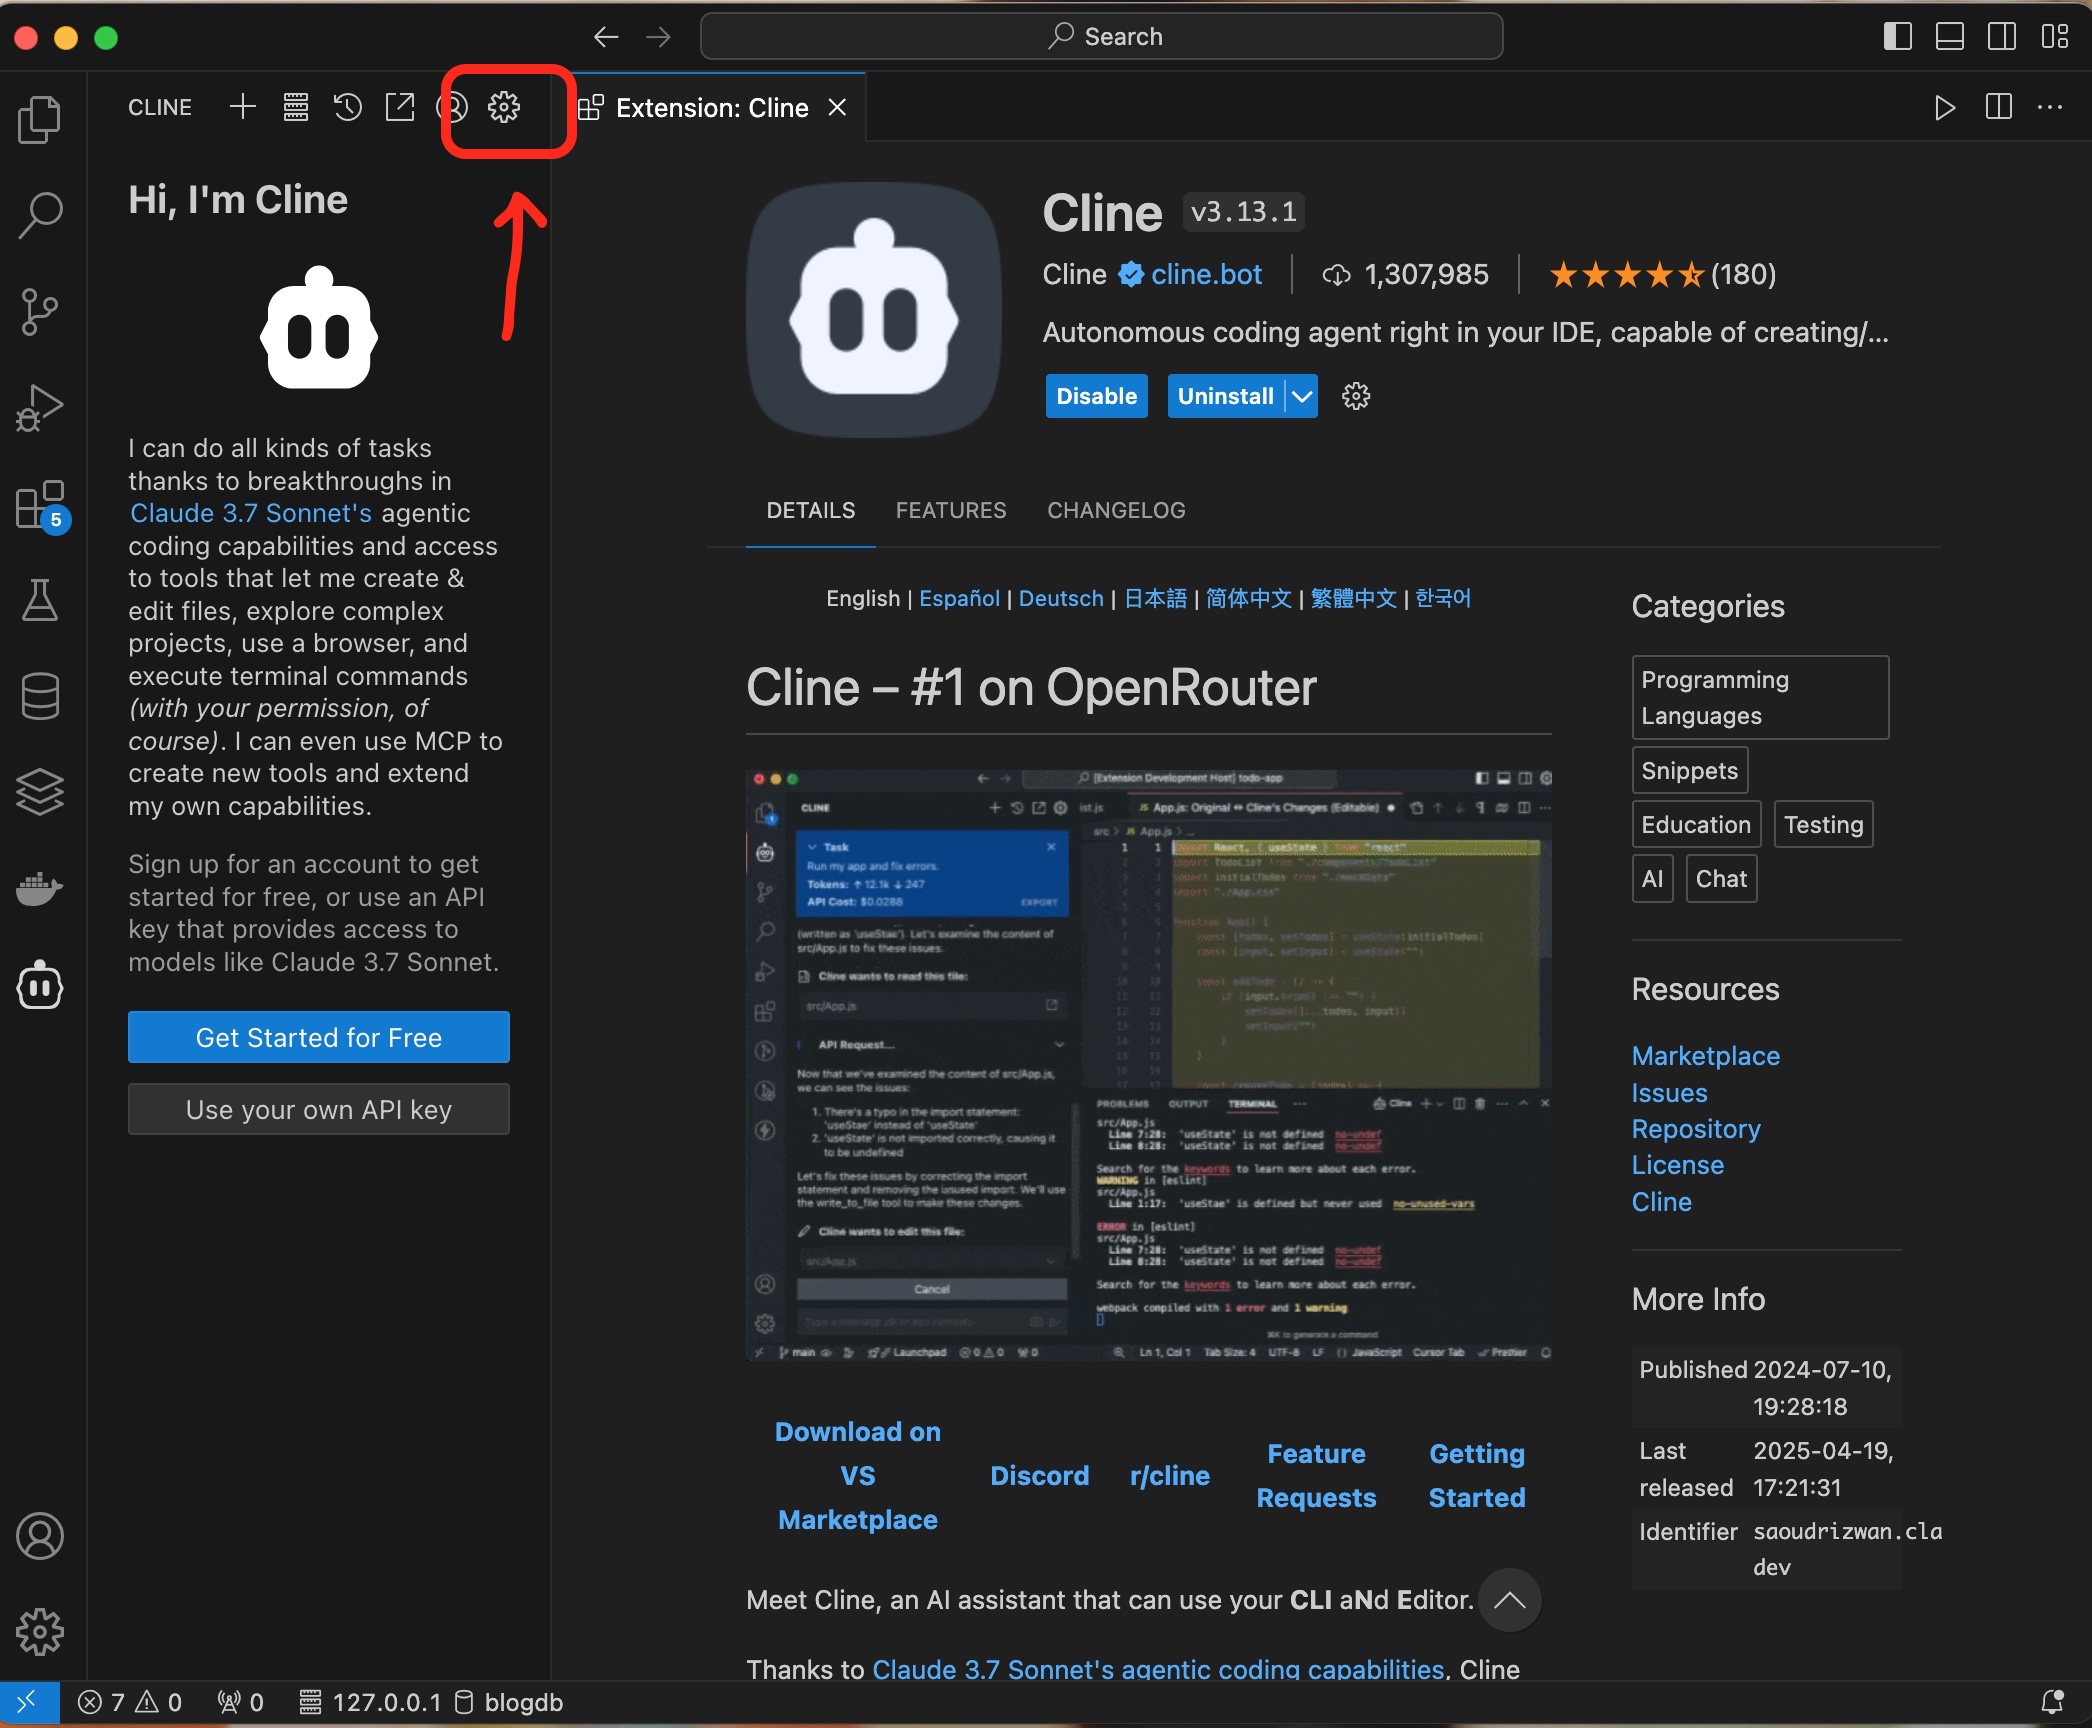Go forward with right arrow in title bar

[x=658, y=37]
